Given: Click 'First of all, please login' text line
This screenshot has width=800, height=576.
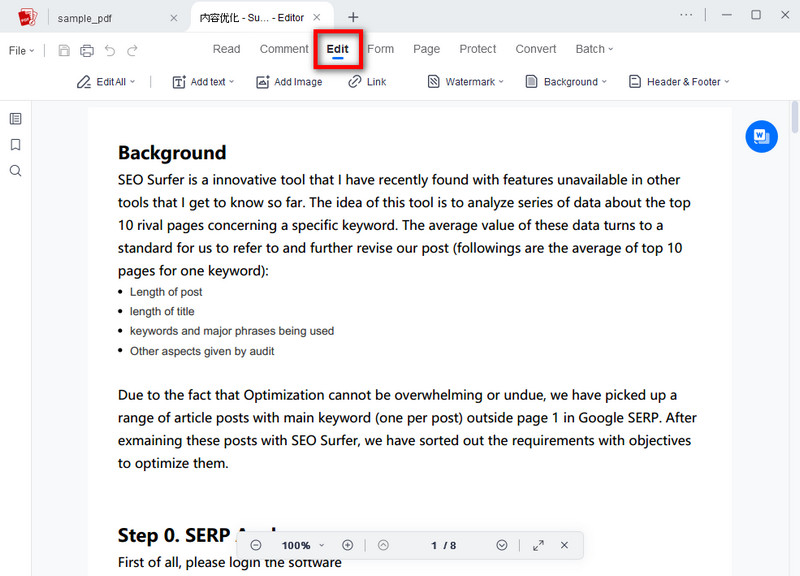Looking at the screenshot, I should pos(230,562).
